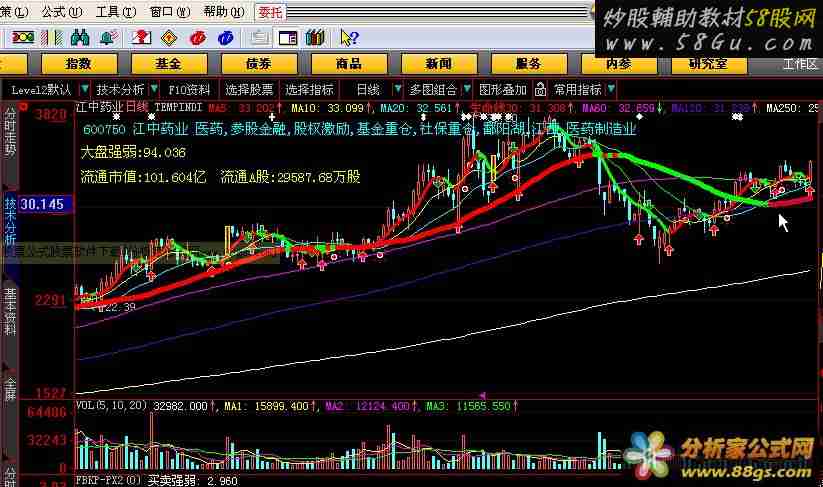Open the 工具(T) menu
The height and width of the screenshot is (487, 823).
tap(116, 11)
